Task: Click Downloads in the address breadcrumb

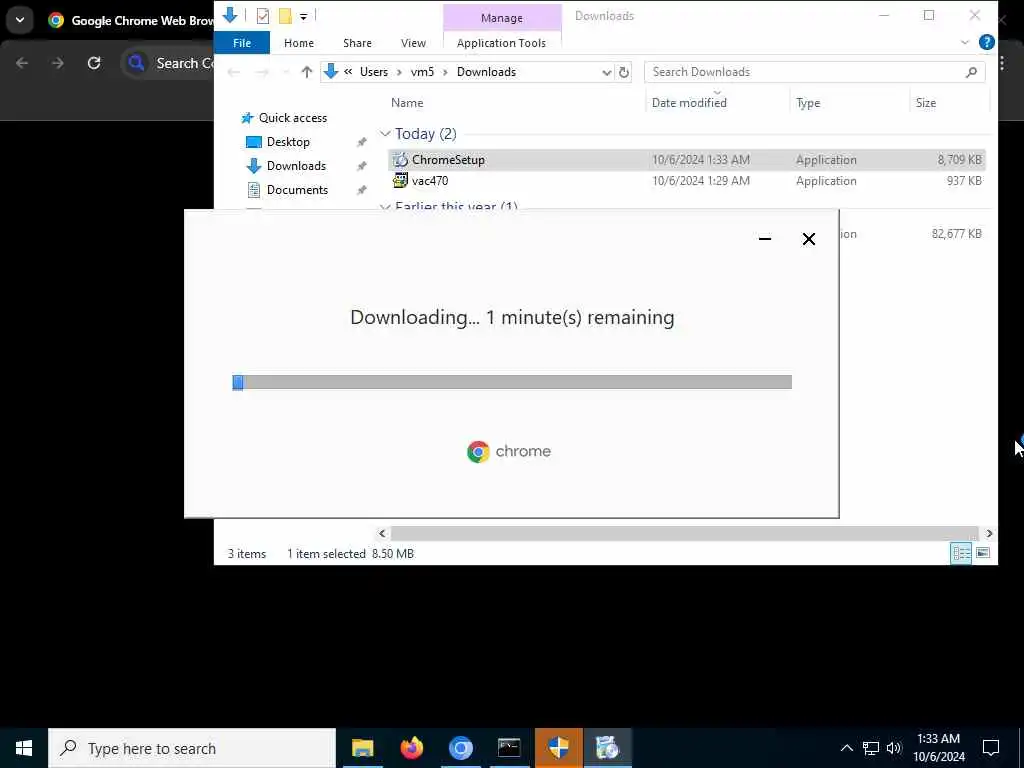Action: (x=486, y=72)
